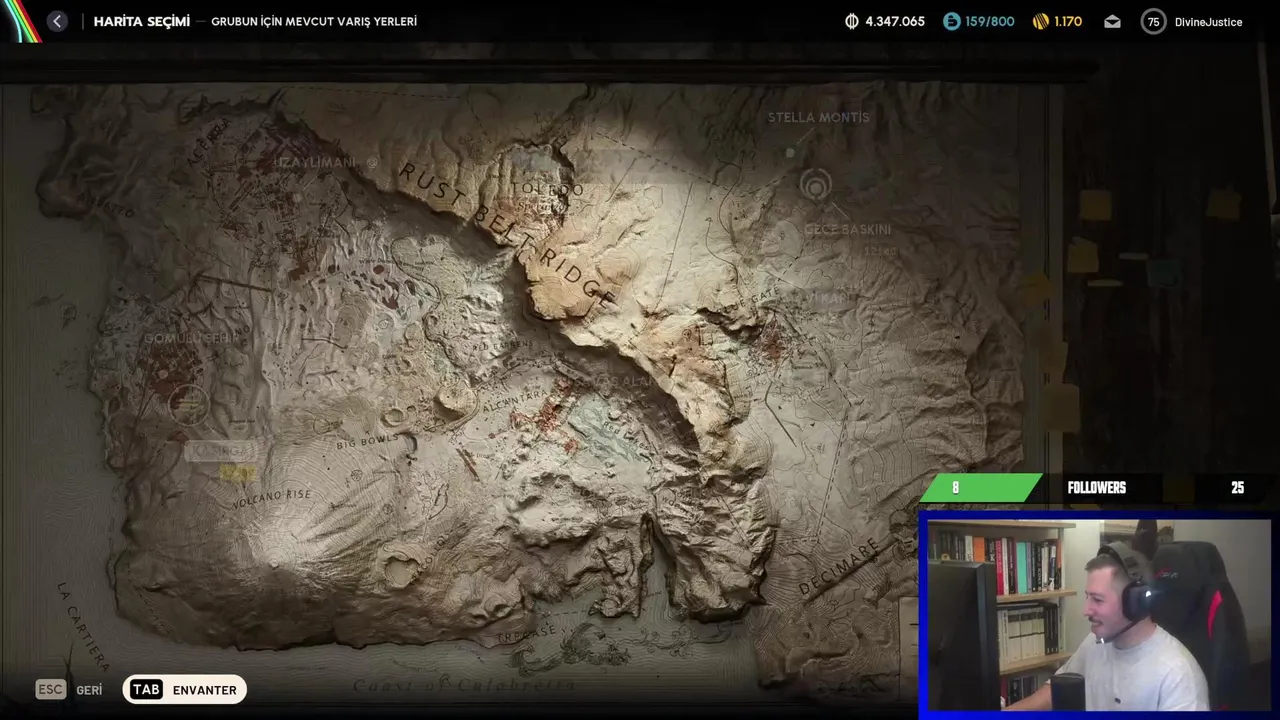Select the Gömülü Şehir destination label
The width and height of the screenshot is (1280, 720).
(193, 338)
